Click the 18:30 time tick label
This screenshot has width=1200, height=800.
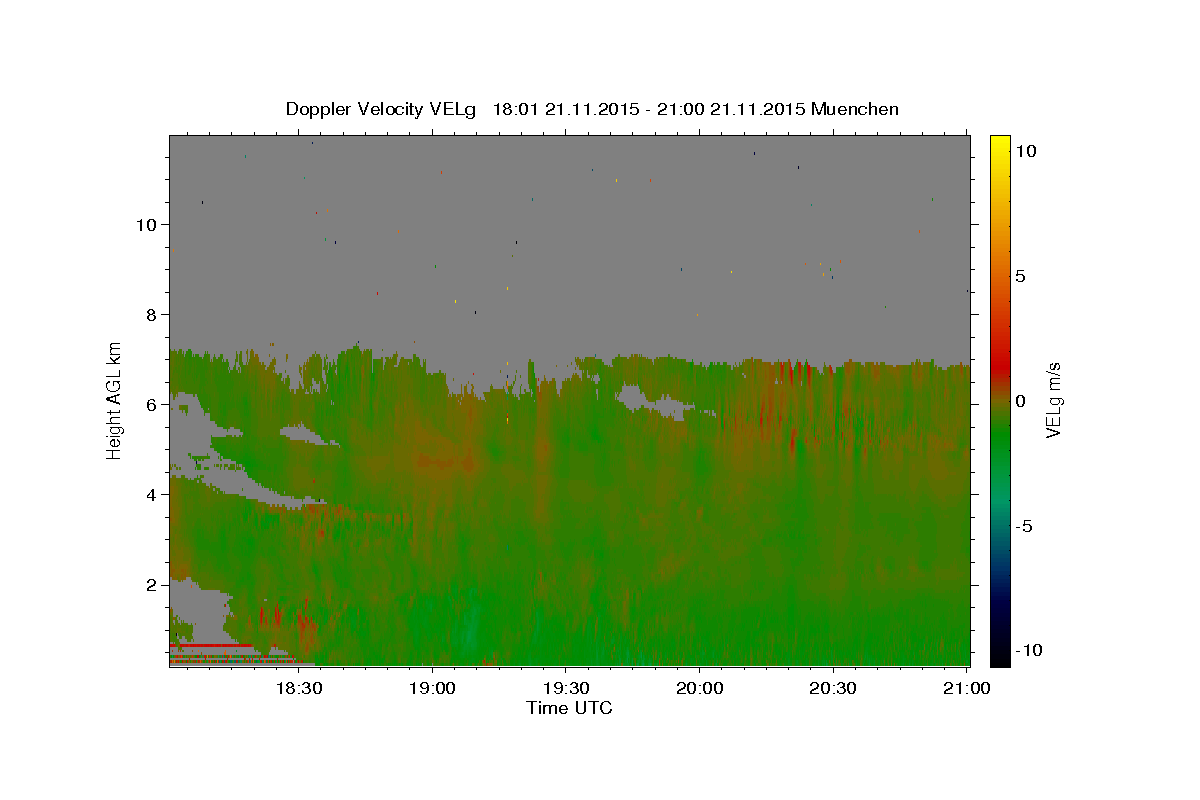point(298,689)
